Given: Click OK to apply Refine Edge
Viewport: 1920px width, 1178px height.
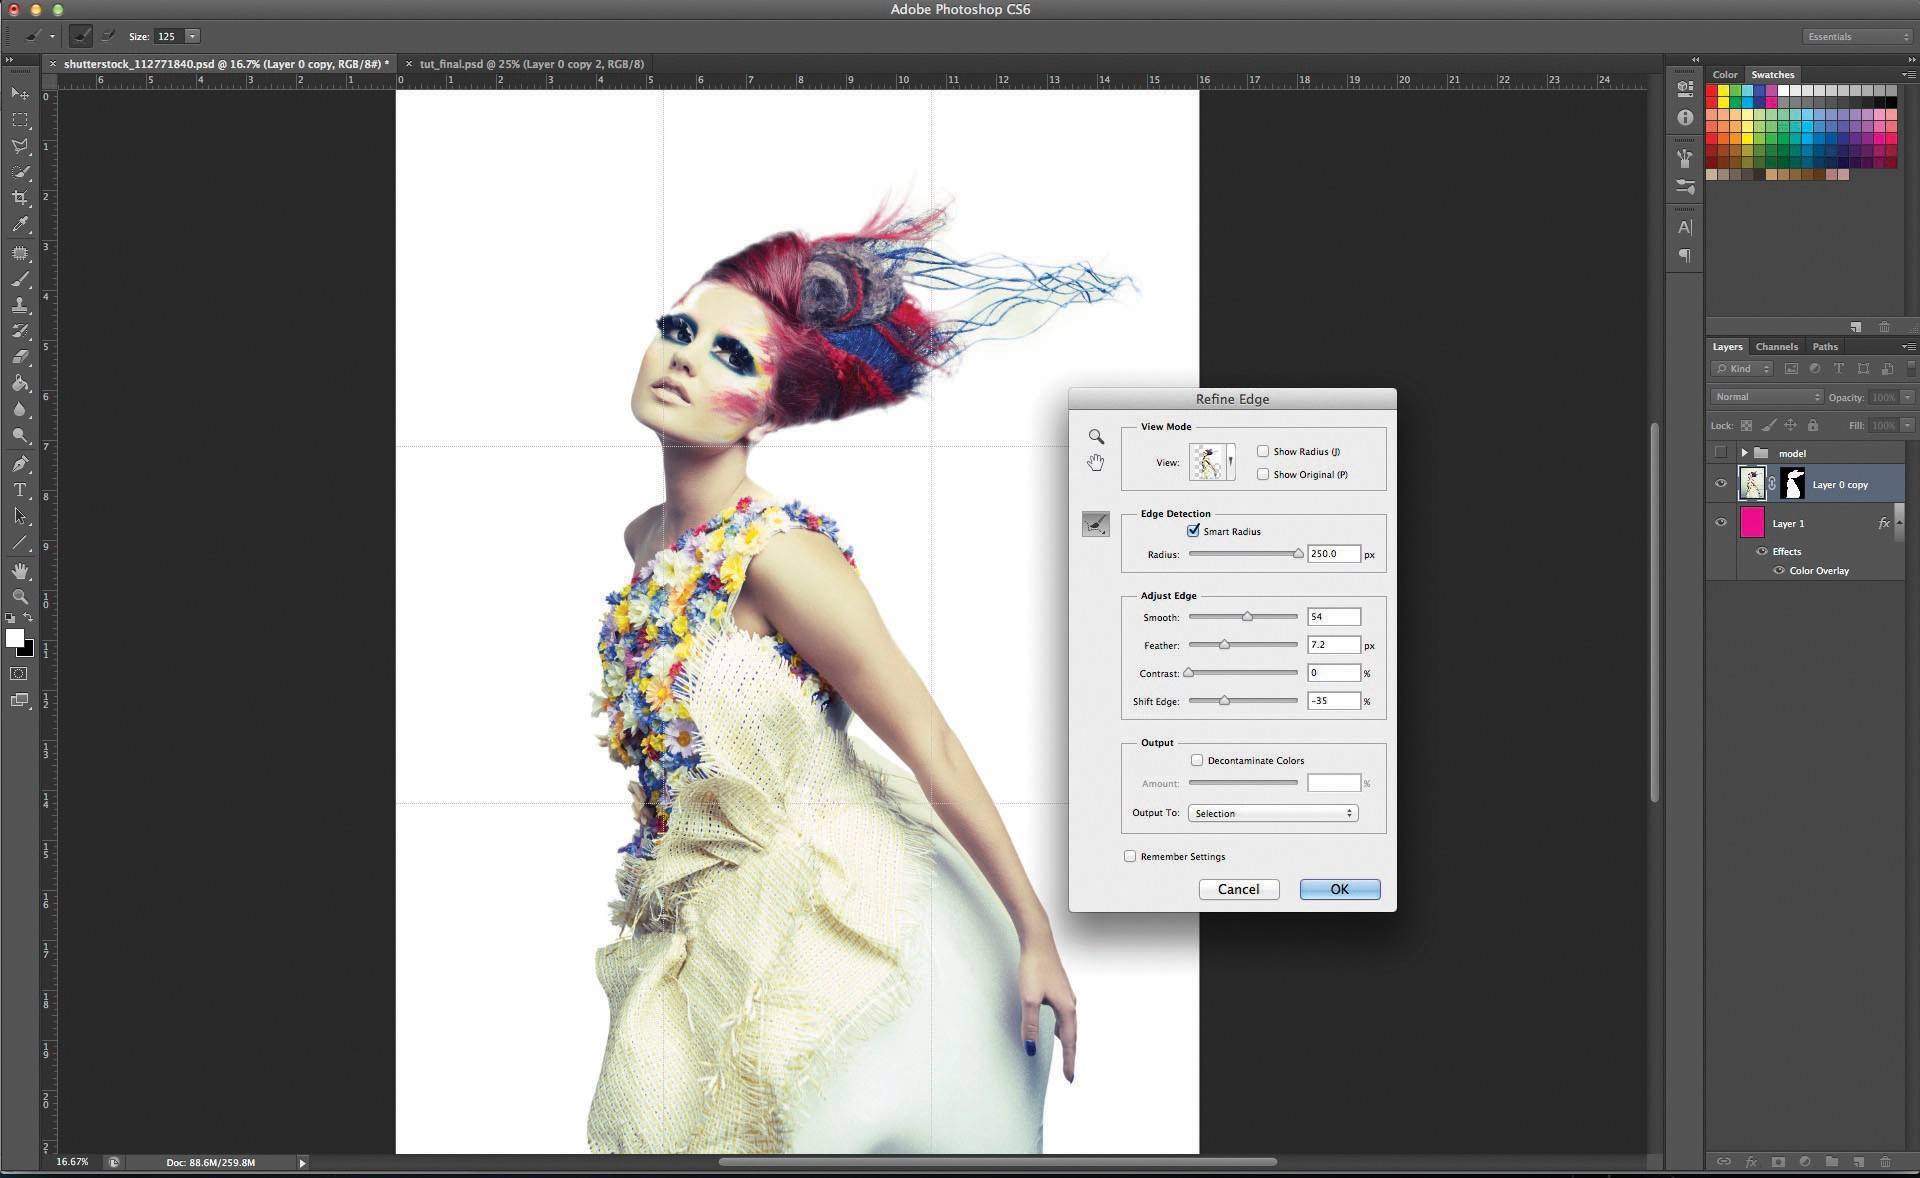Looking at the screenshot, I should (1340, 889).
